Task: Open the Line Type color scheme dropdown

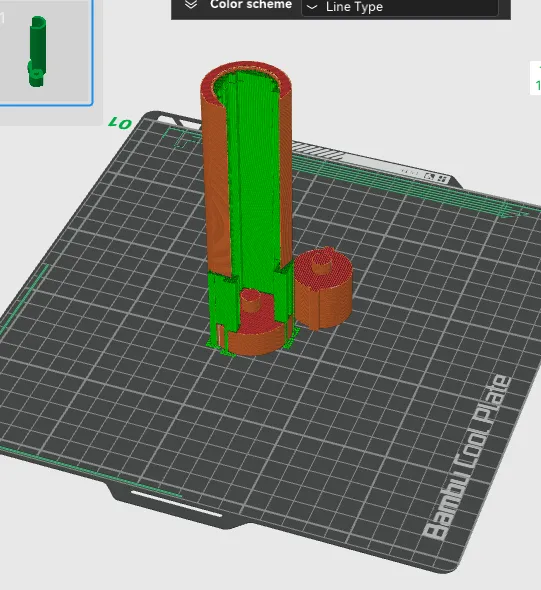Action: click(x=400, y=7)
